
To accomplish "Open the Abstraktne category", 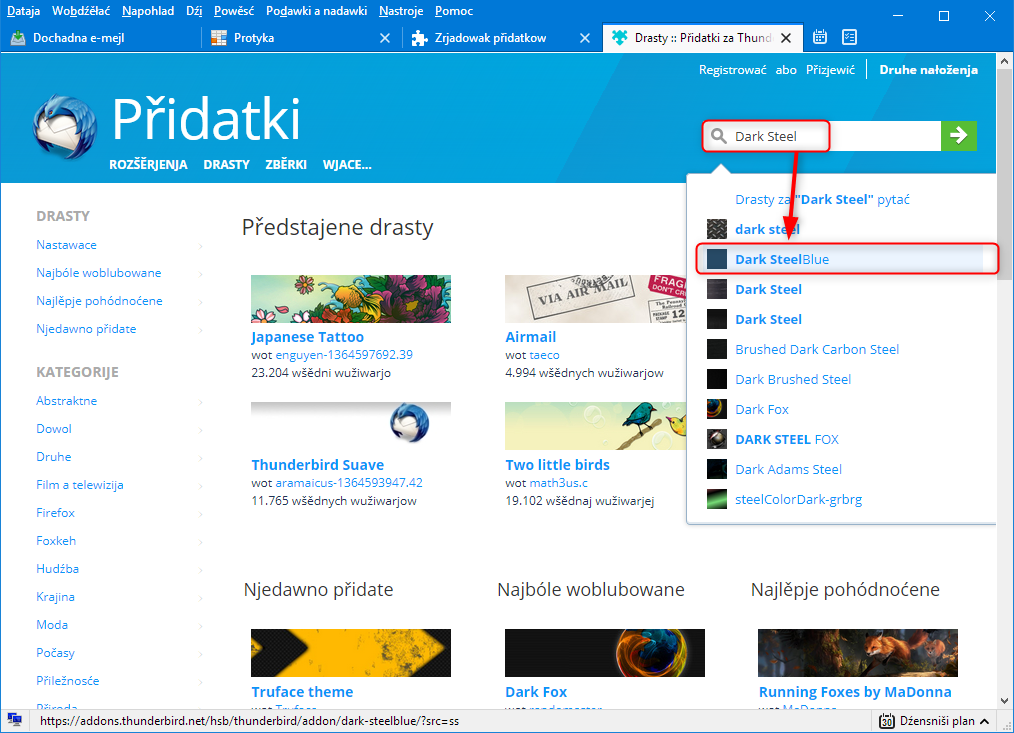I will (66, 400).
